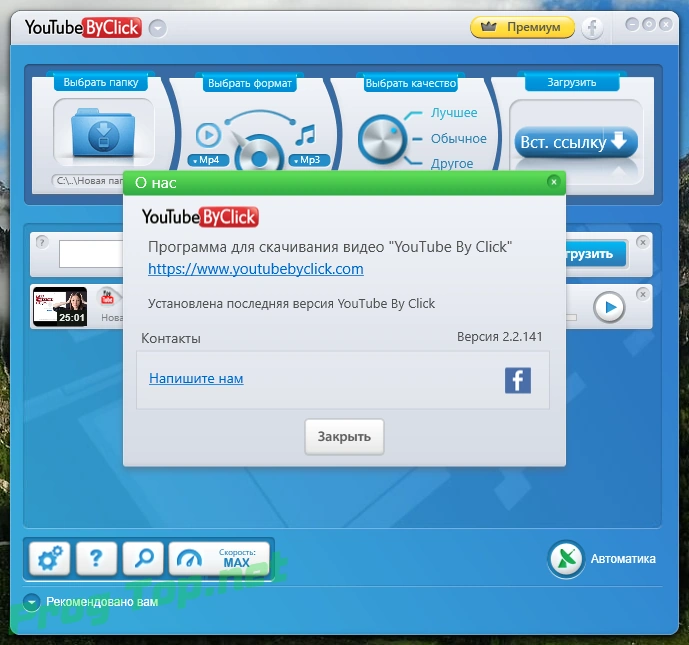
Task: Open the youtubebyclick.com website link
Action: coord(256,269)
